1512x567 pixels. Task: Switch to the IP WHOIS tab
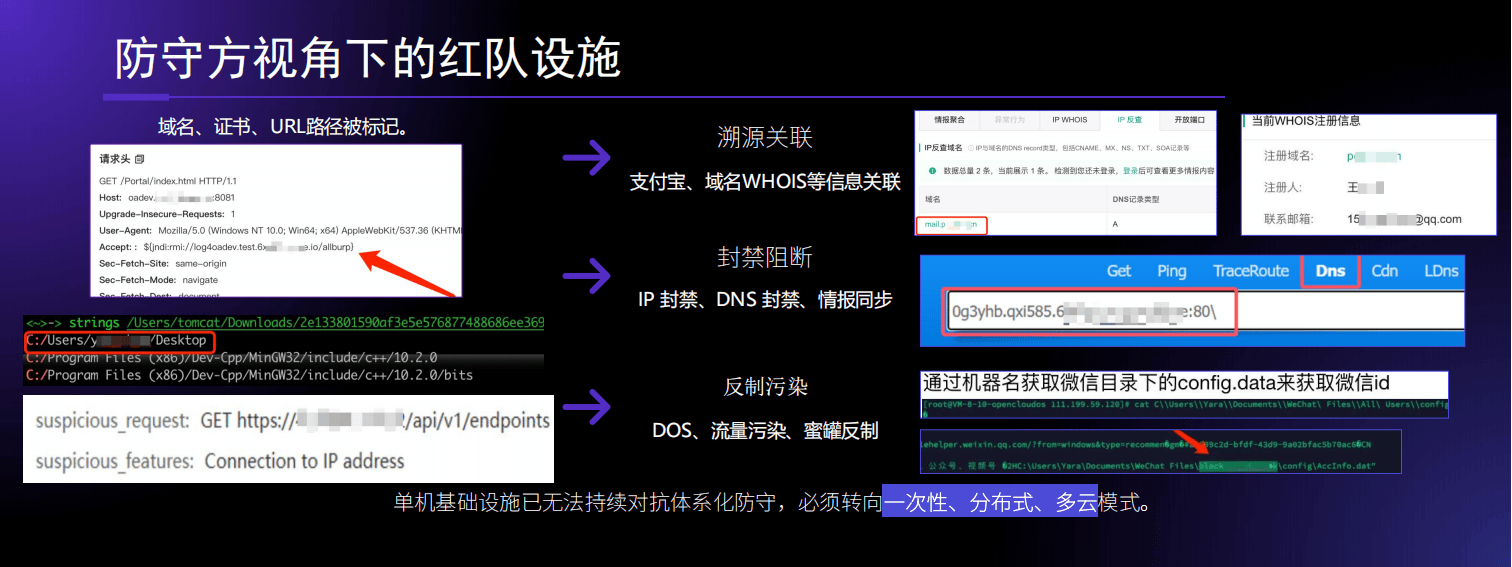click(x=1069, y=120)
